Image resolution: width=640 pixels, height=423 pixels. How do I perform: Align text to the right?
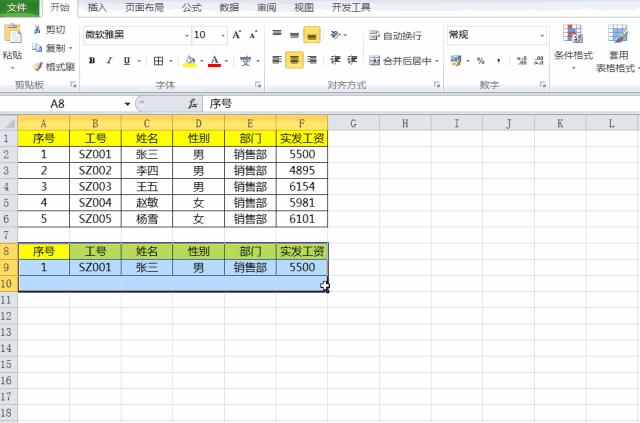[x=312, y=60]
